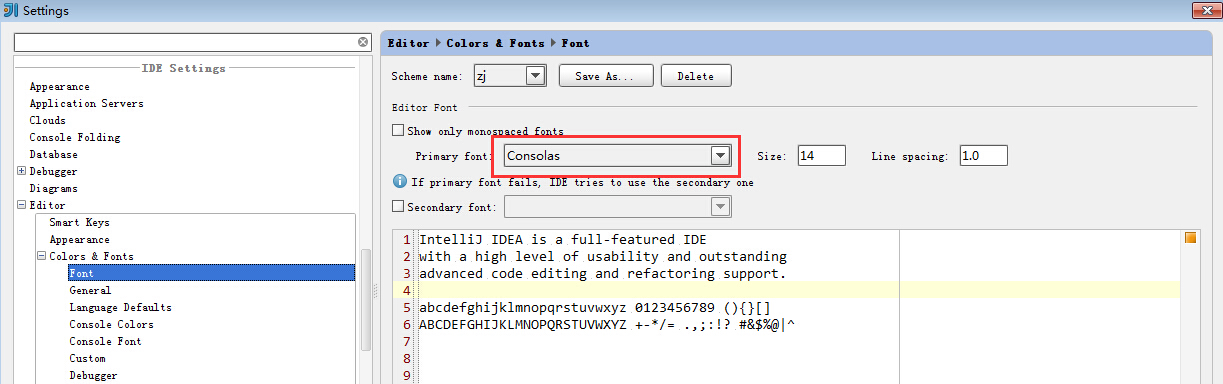Select General under Colors & Fonts
This screenshot has height=384, width=1223.
[90, 291]
